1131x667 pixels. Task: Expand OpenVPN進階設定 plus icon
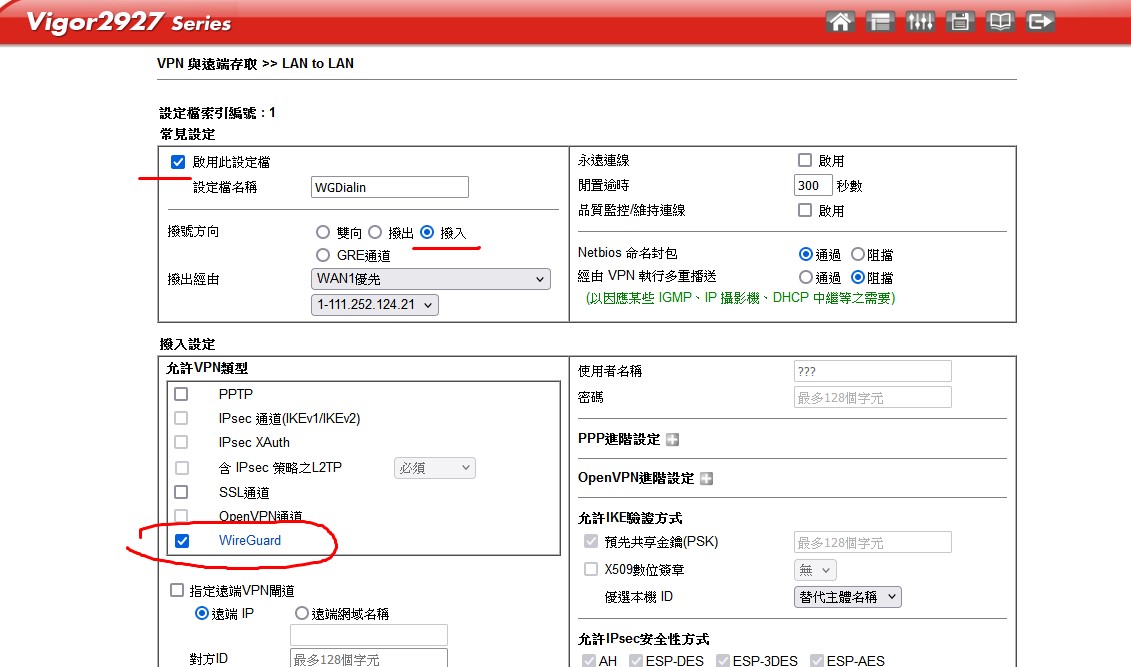[x=706, y=479]
